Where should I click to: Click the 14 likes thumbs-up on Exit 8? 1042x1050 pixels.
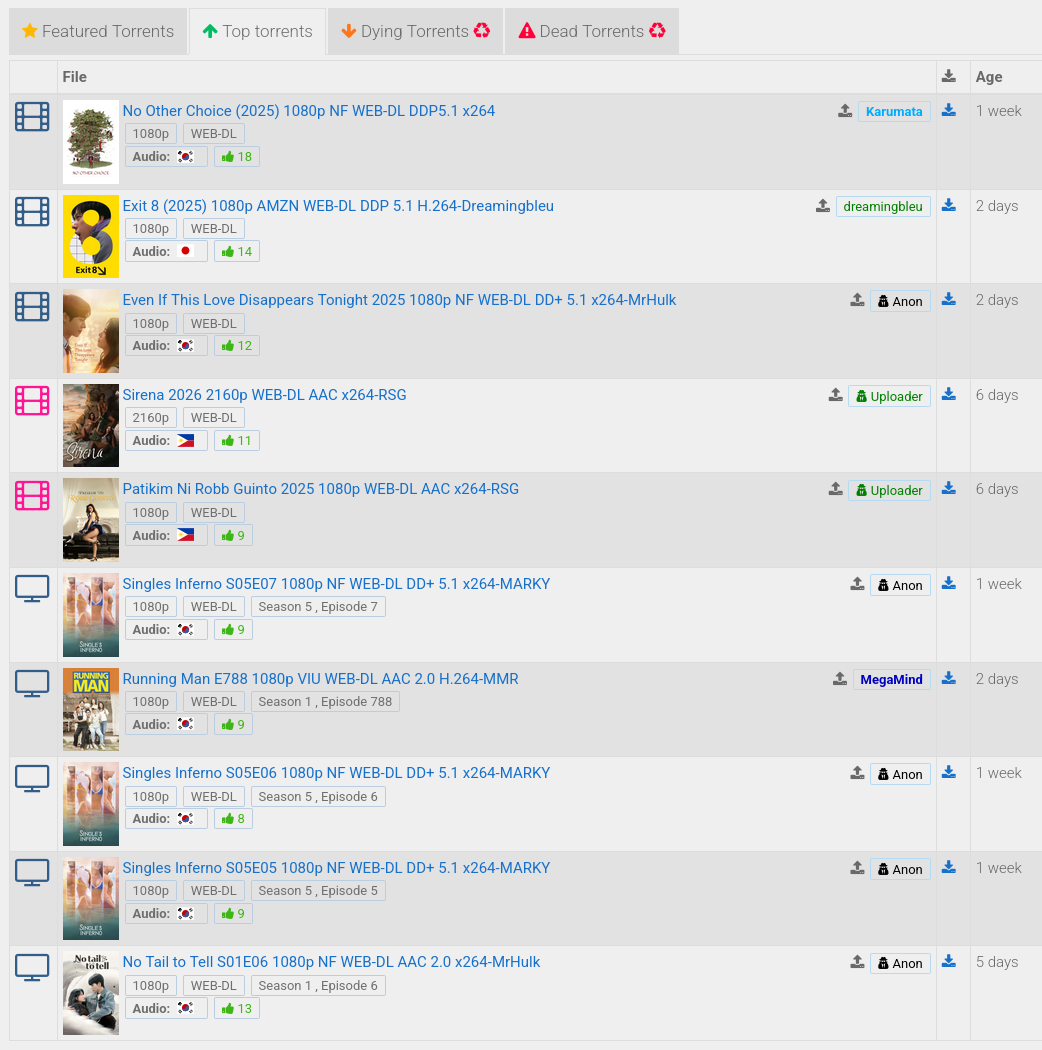point(236,252)
